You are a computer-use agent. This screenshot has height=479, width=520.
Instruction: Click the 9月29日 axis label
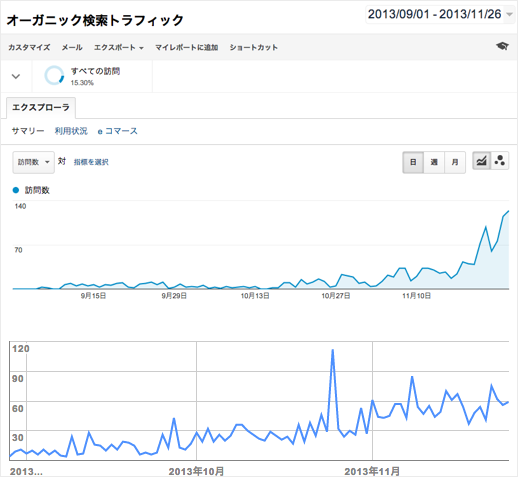click(x=174, y=296)
